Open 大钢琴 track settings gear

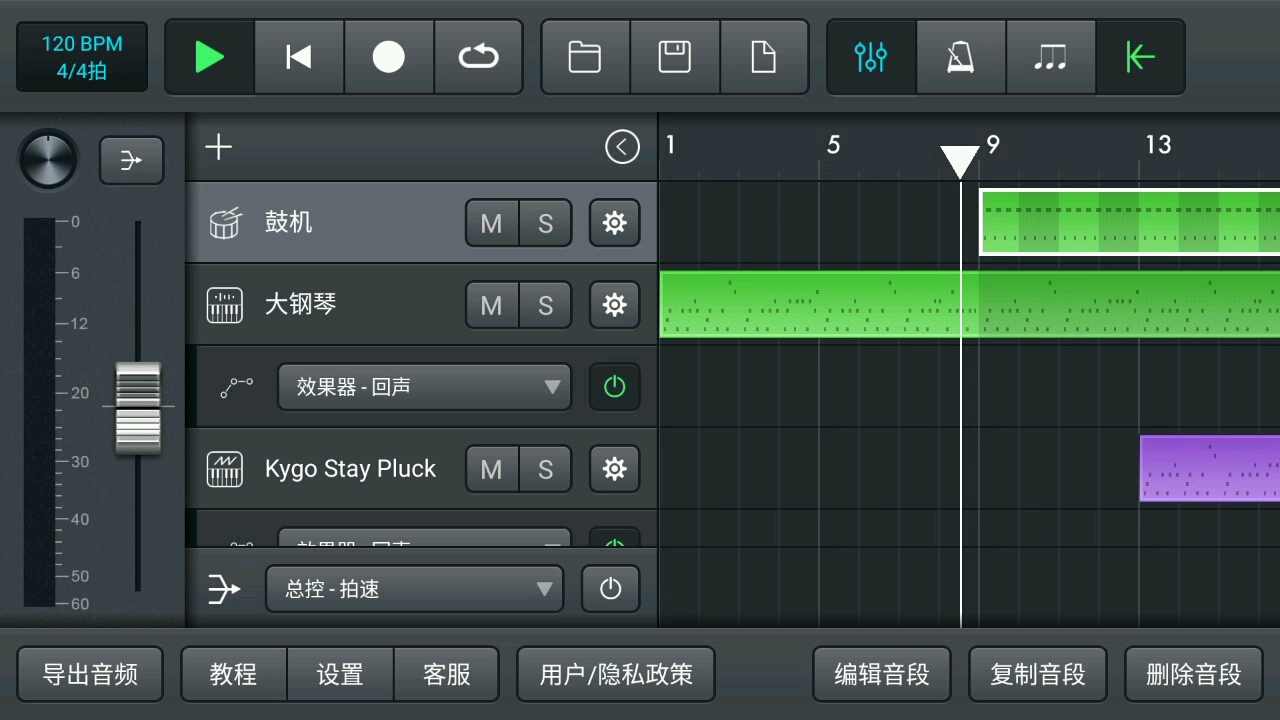(x=614, y=305)
